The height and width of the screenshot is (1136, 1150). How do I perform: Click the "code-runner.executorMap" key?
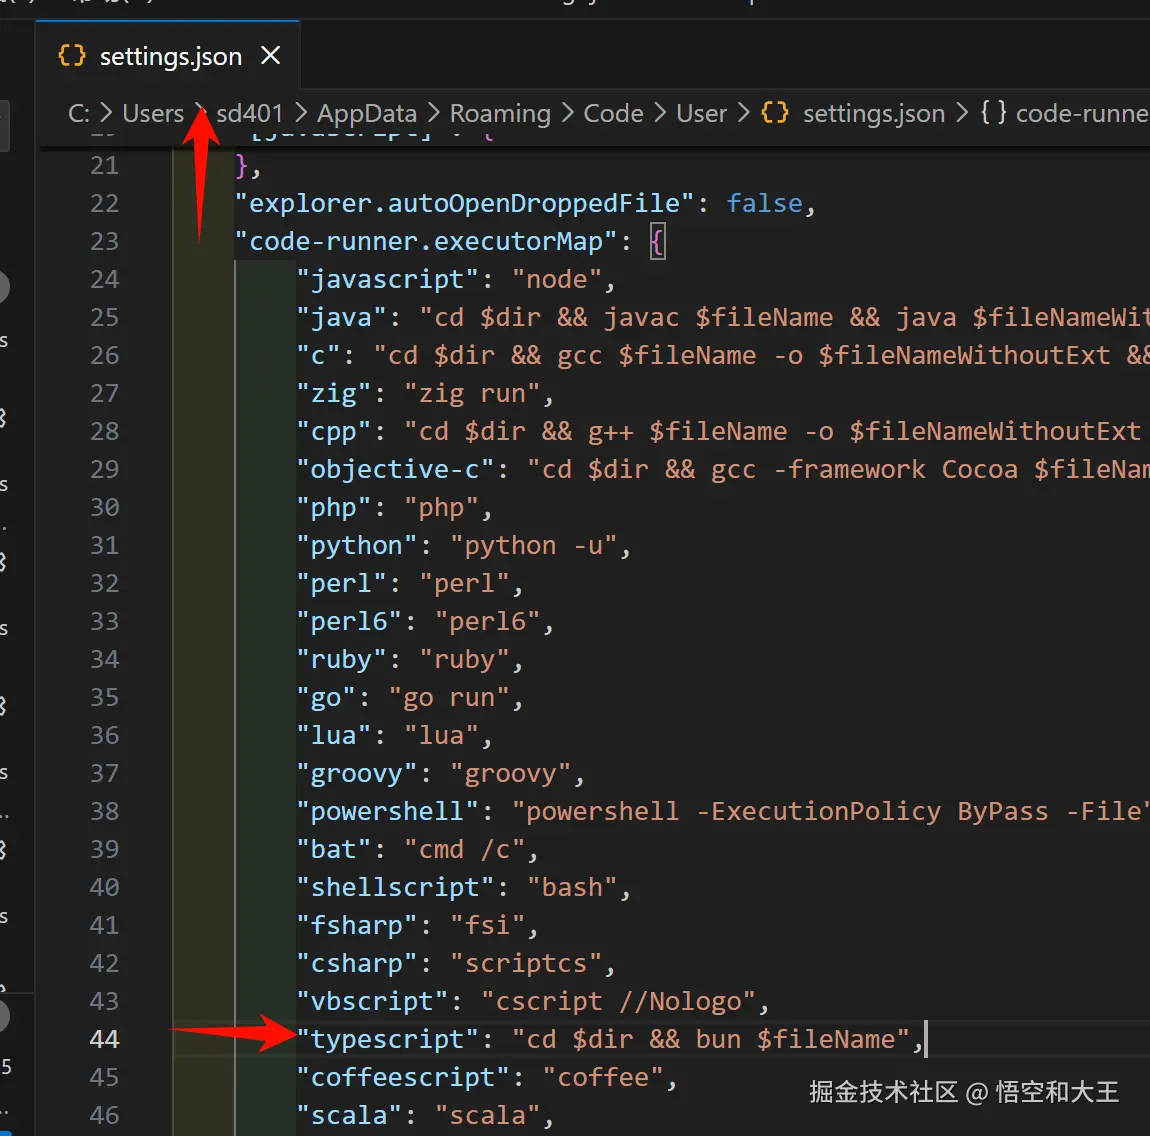point(425,241)
